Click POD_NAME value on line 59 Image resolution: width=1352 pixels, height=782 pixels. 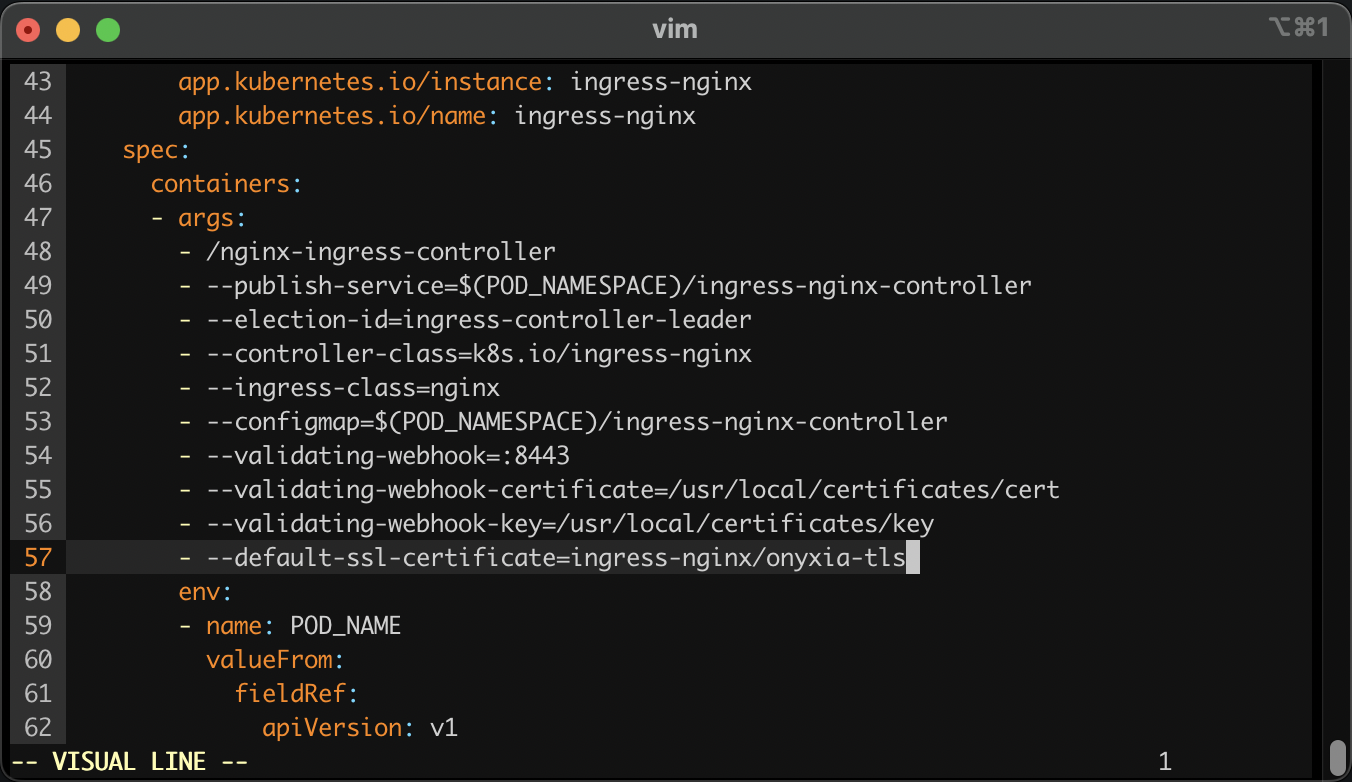pos(345,626)
